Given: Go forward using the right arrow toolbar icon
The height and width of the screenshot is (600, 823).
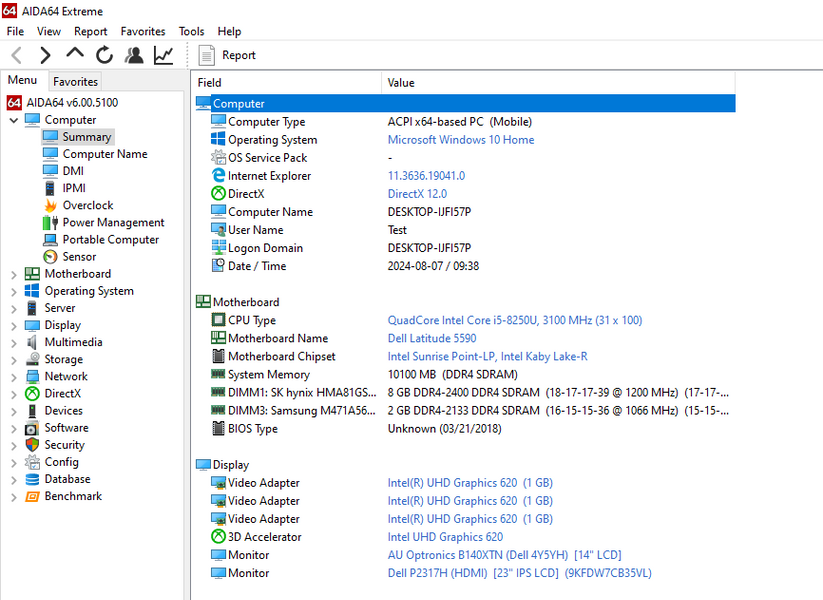Looking at the screenshot, I should pos(46,55).
